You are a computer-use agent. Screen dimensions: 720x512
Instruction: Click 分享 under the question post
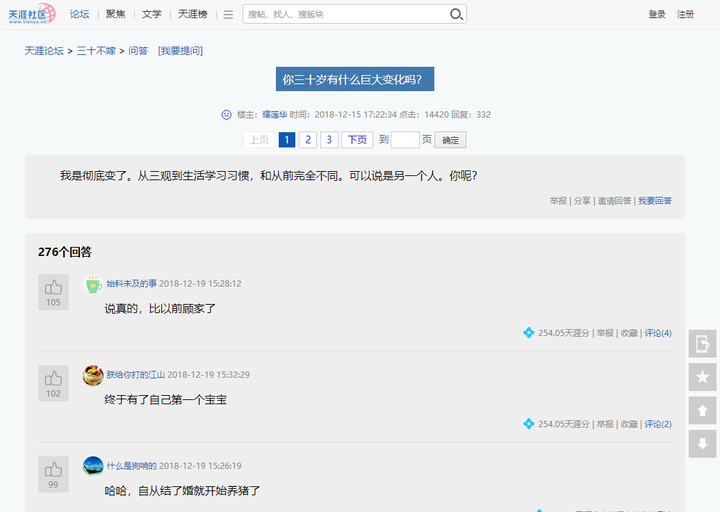tap(582, 201)
